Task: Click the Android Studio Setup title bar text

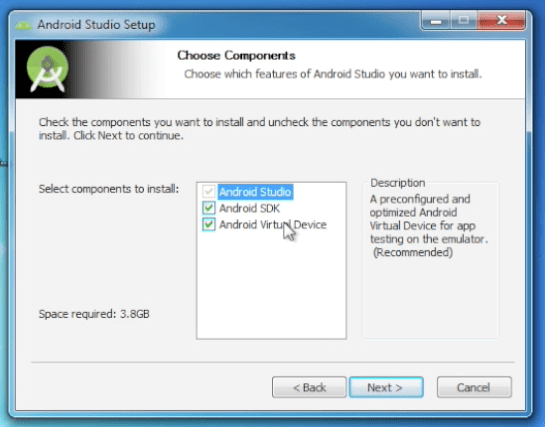Action: pos(96,25)
